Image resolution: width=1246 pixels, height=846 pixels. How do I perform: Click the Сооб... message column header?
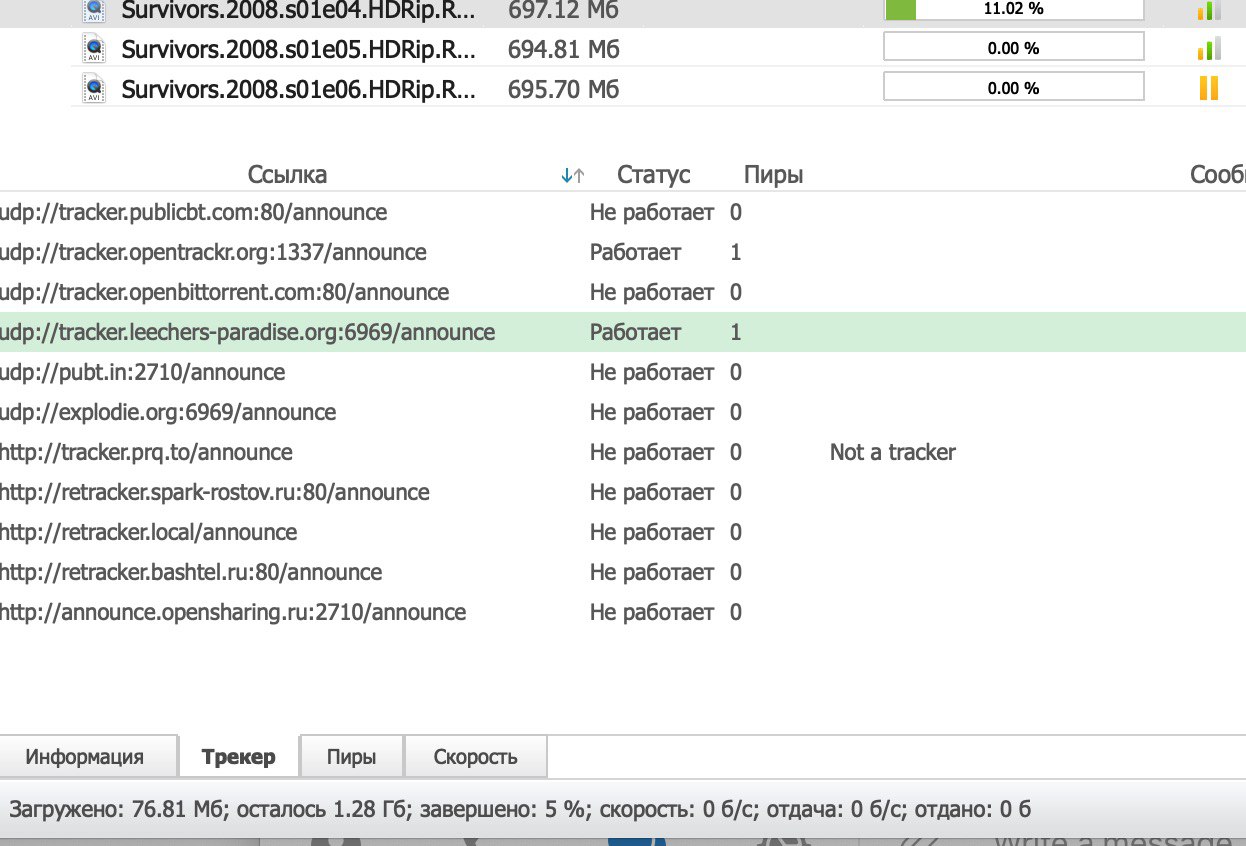point(1217,175)
